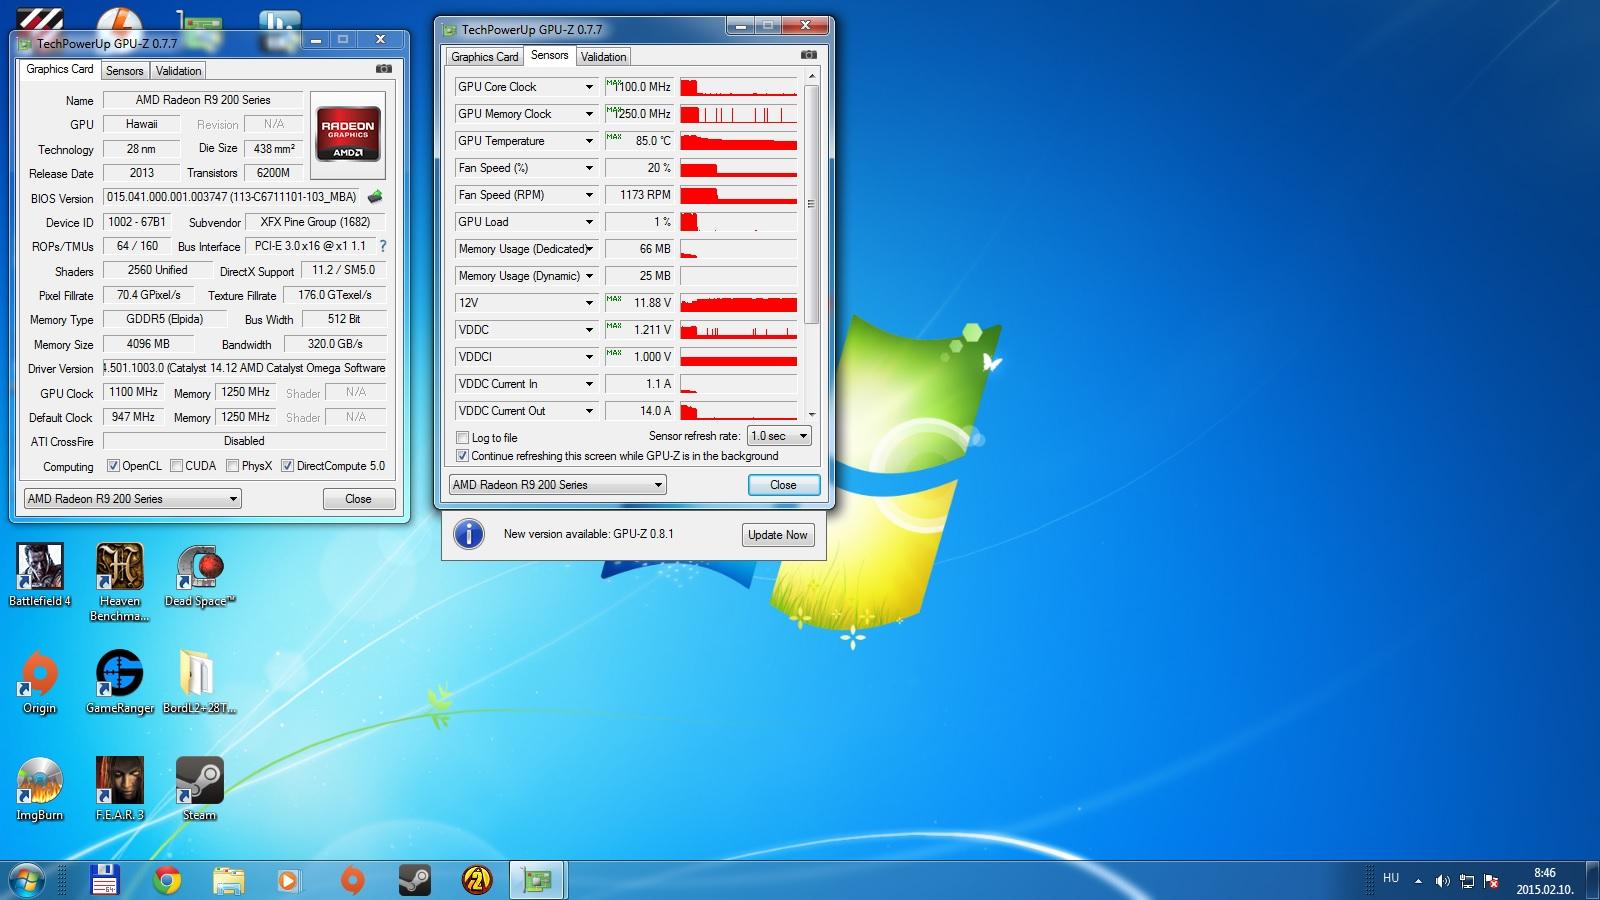This screenshot has height=900, width=1600.
Task: Select Graphics Card tab in left GPU-Z window
Action: pos(60,69)
